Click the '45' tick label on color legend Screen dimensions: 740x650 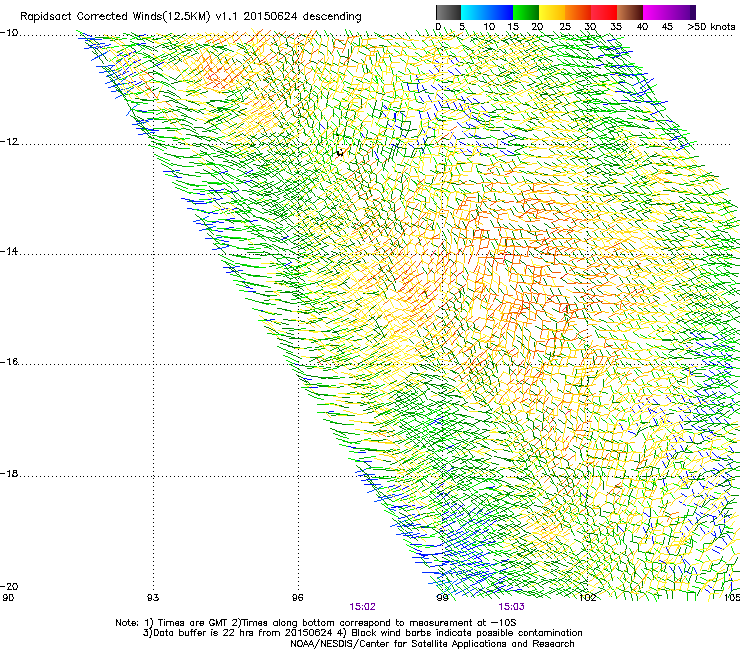[667, 27]
